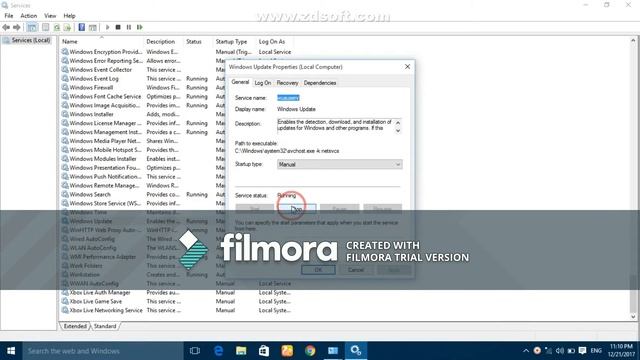
Task: Click description box scroll-down arrow
Action: tap(398, 131)
